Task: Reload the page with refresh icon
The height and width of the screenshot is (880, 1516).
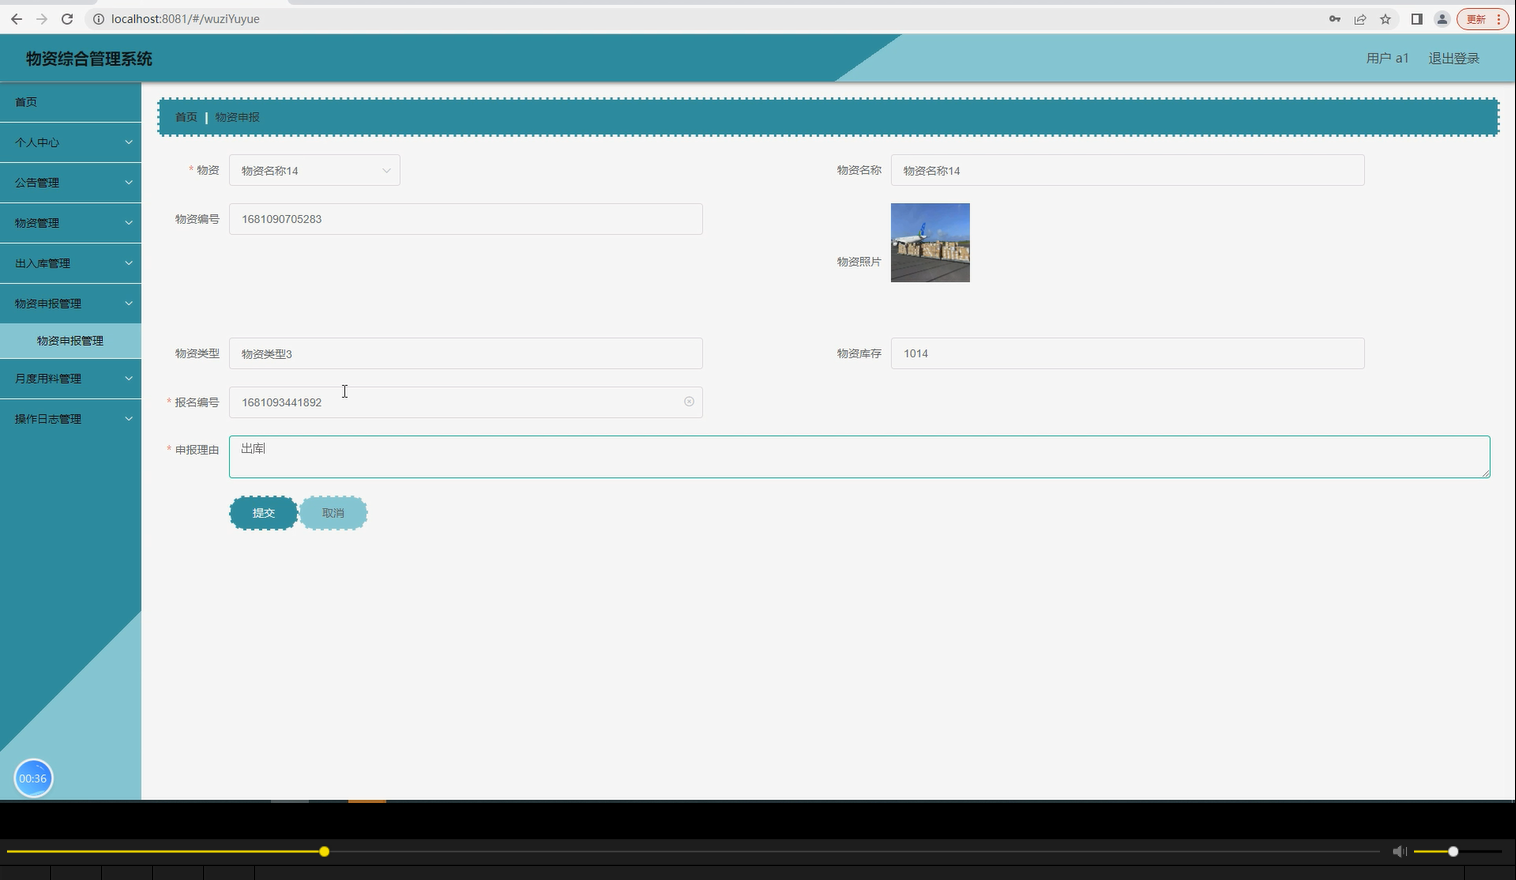Action: pyautogui.click(x=67, y=19)
